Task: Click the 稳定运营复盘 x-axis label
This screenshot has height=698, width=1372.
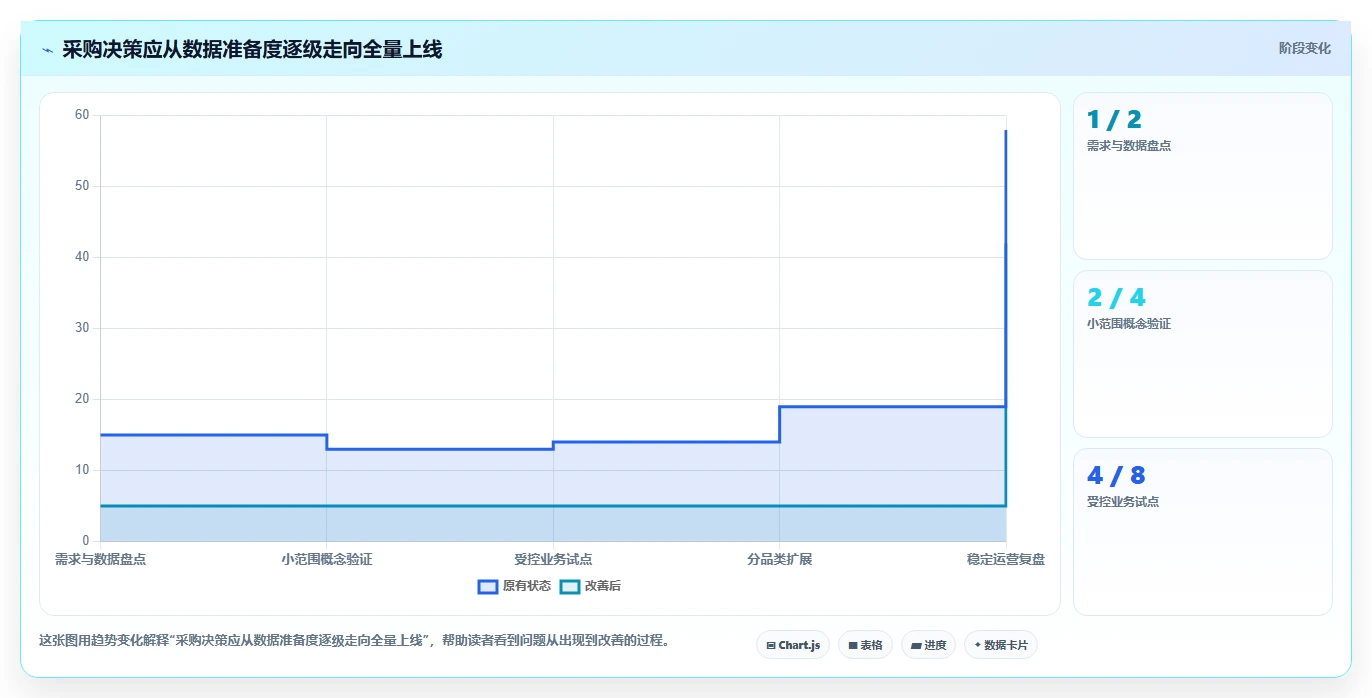Action: (1006, 559)
